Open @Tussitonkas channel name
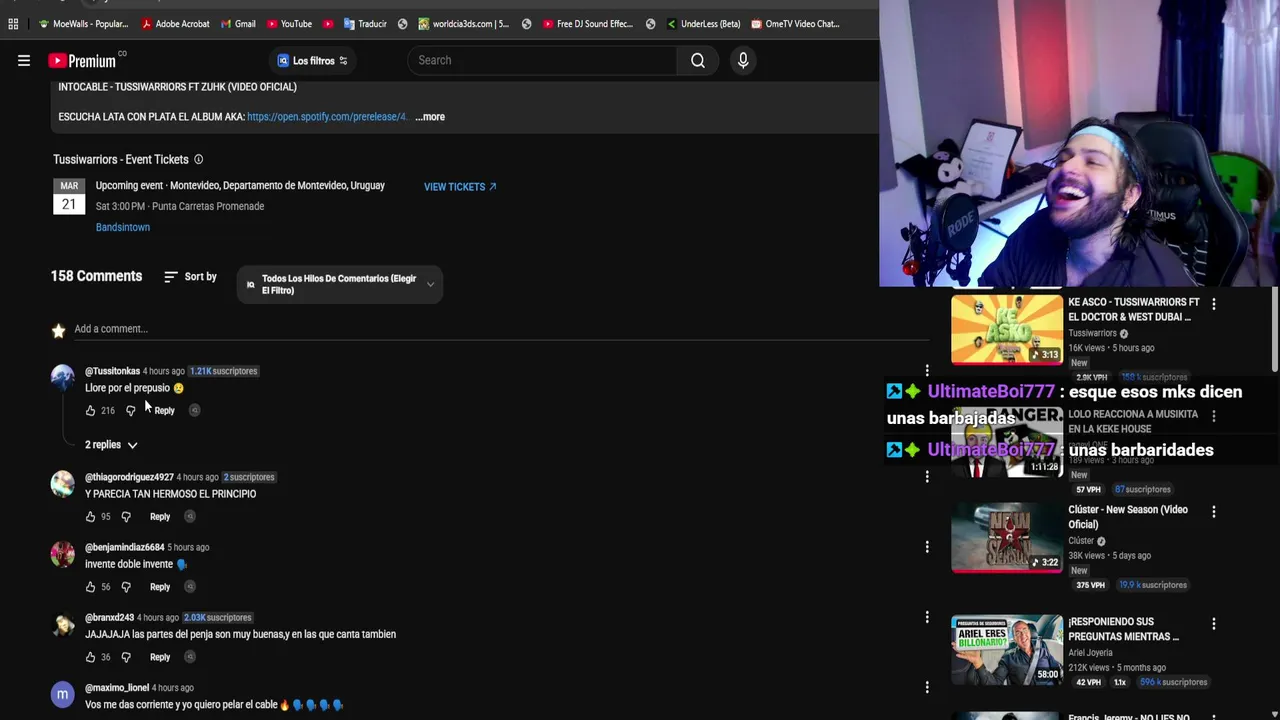Screen dimensions: 1280x720 point(112,371)
